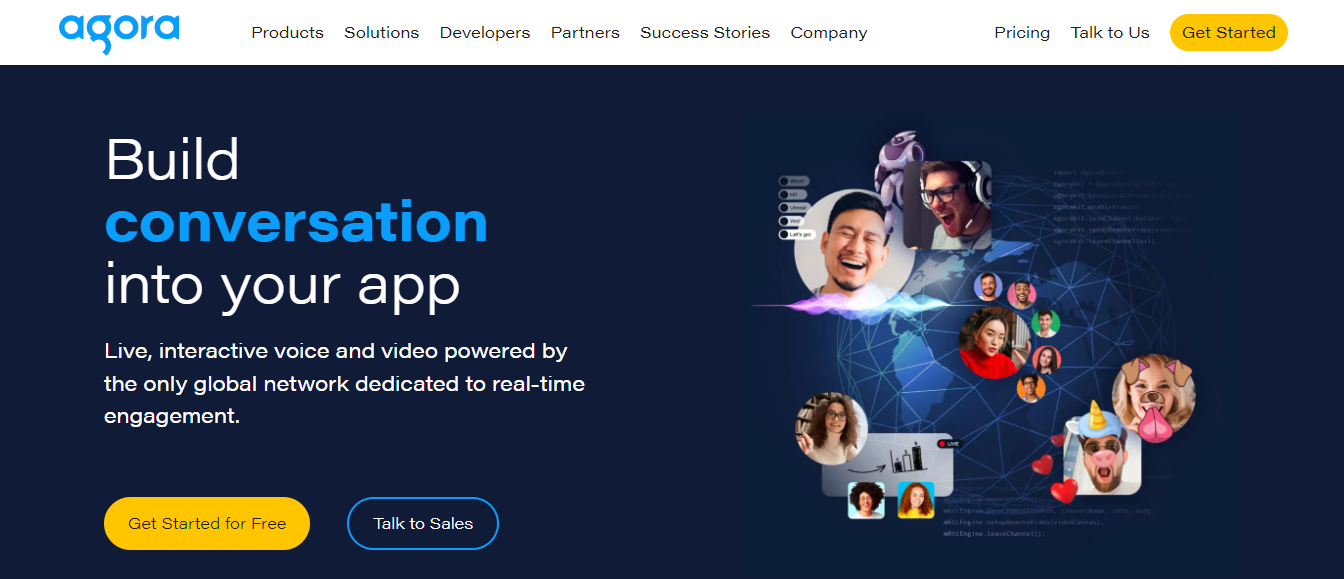
Task: Click the Talk to Sales button
Action: pos(423,523)
